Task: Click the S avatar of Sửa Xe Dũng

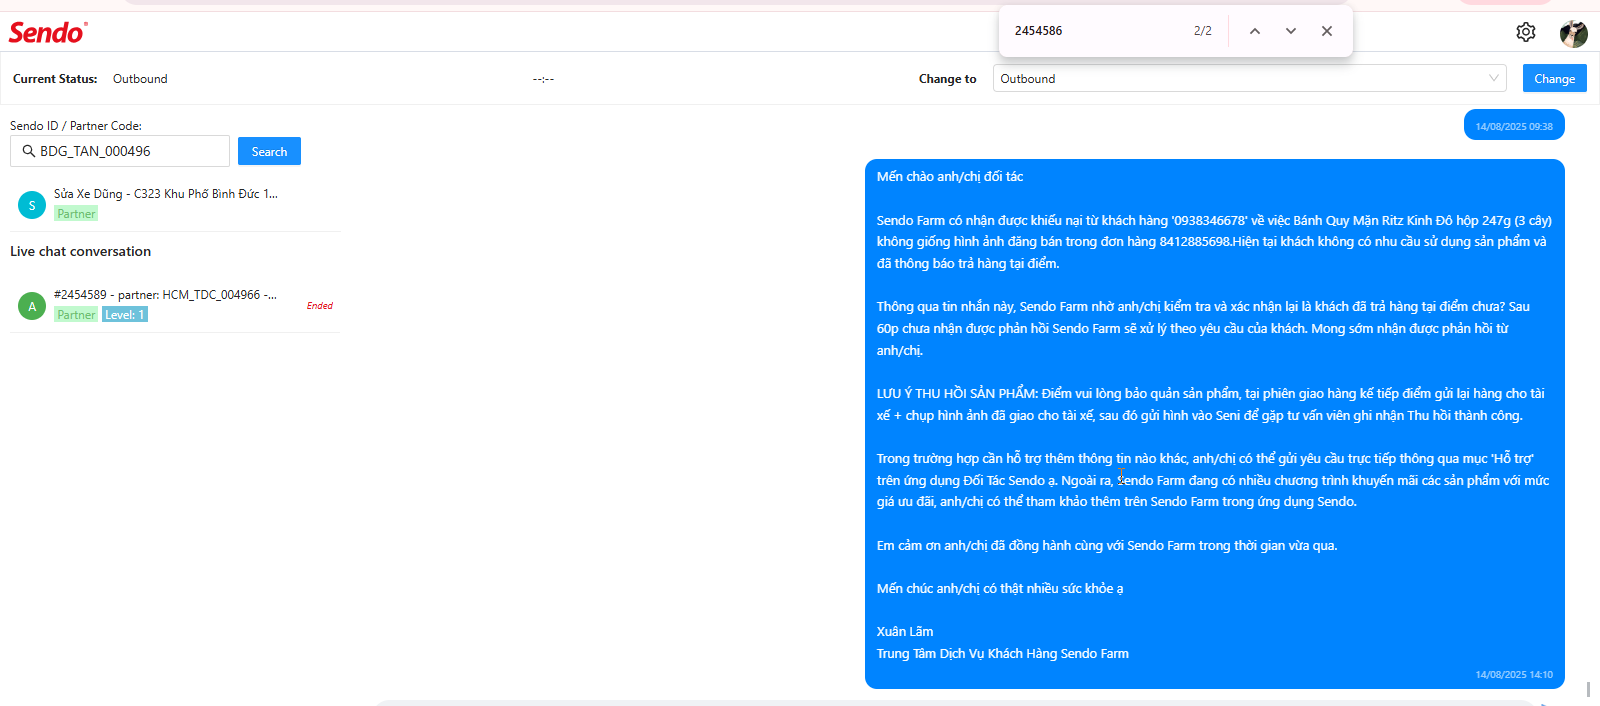Action: click(32, 205)
